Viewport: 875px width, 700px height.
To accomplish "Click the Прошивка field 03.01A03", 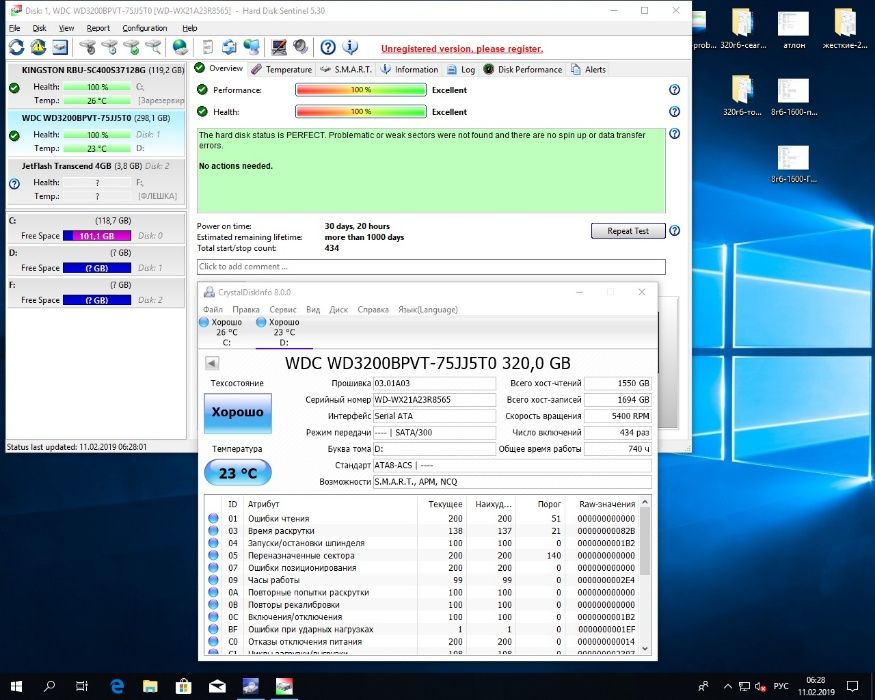I will (x=434, y=383).
